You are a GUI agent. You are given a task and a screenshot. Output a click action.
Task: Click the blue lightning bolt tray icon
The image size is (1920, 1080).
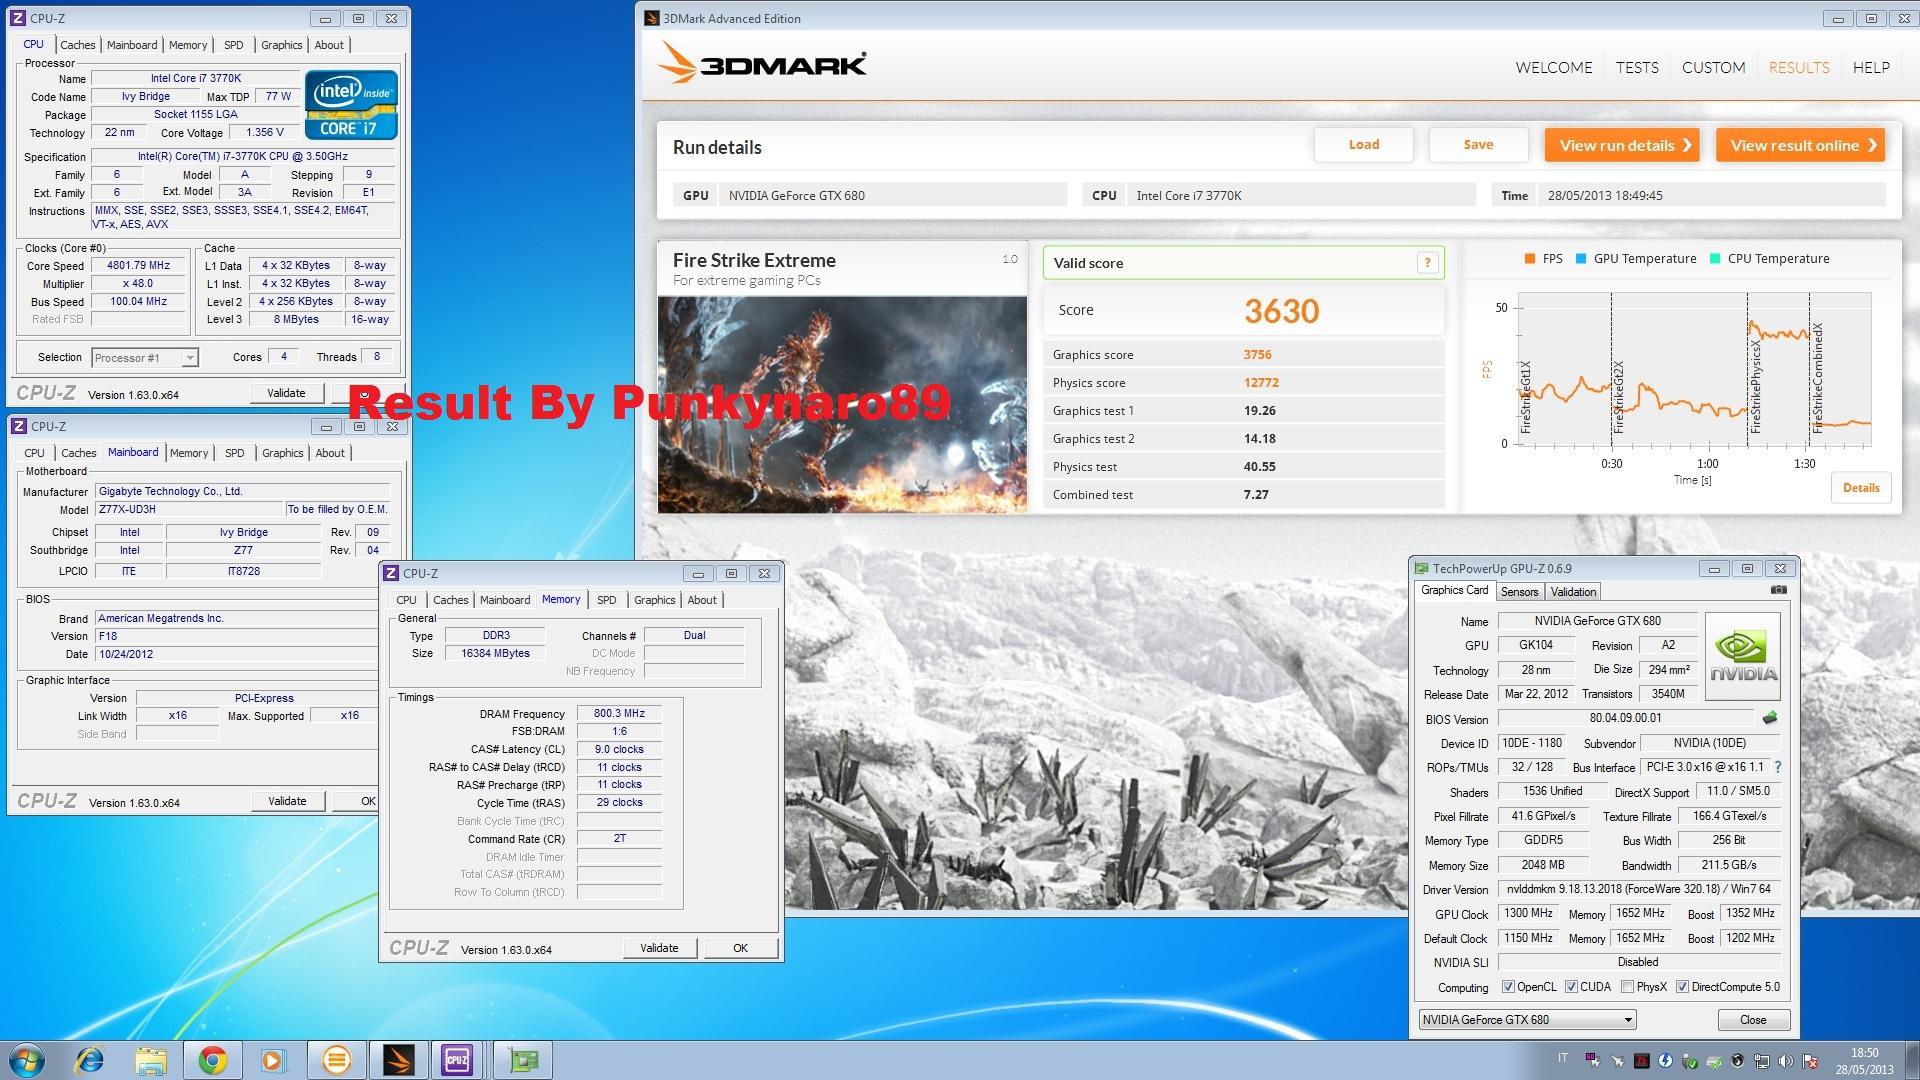[1665, 1060]
